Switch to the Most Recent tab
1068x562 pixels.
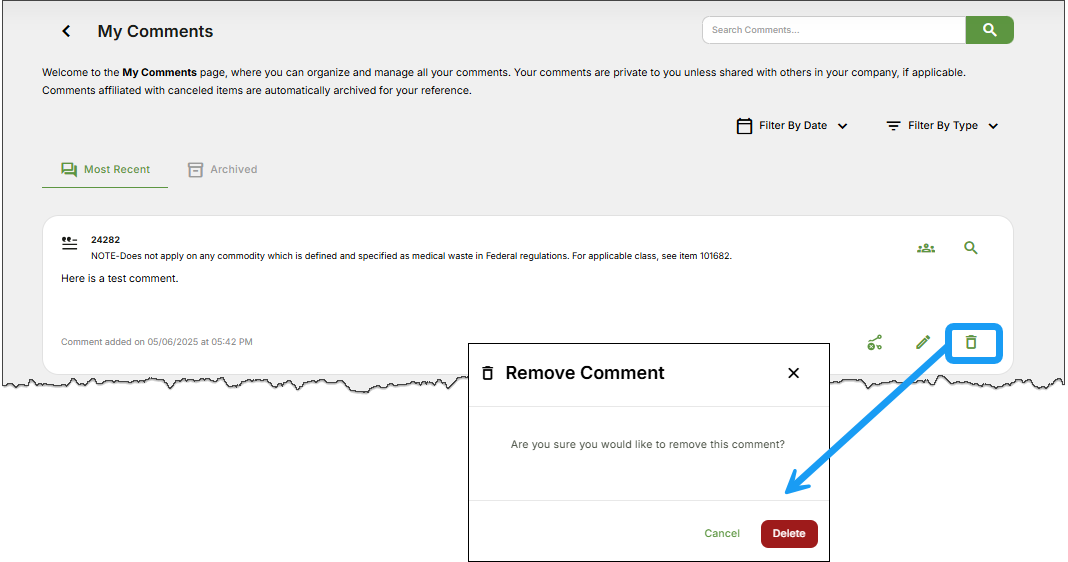[x=105, y=170]
